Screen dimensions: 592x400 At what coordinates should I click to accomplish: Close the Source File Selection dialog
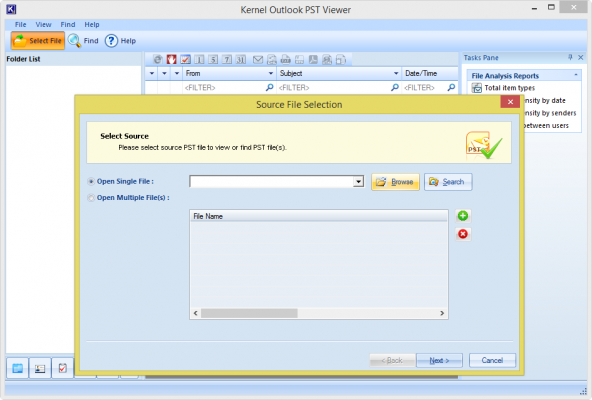click(510, 102)
